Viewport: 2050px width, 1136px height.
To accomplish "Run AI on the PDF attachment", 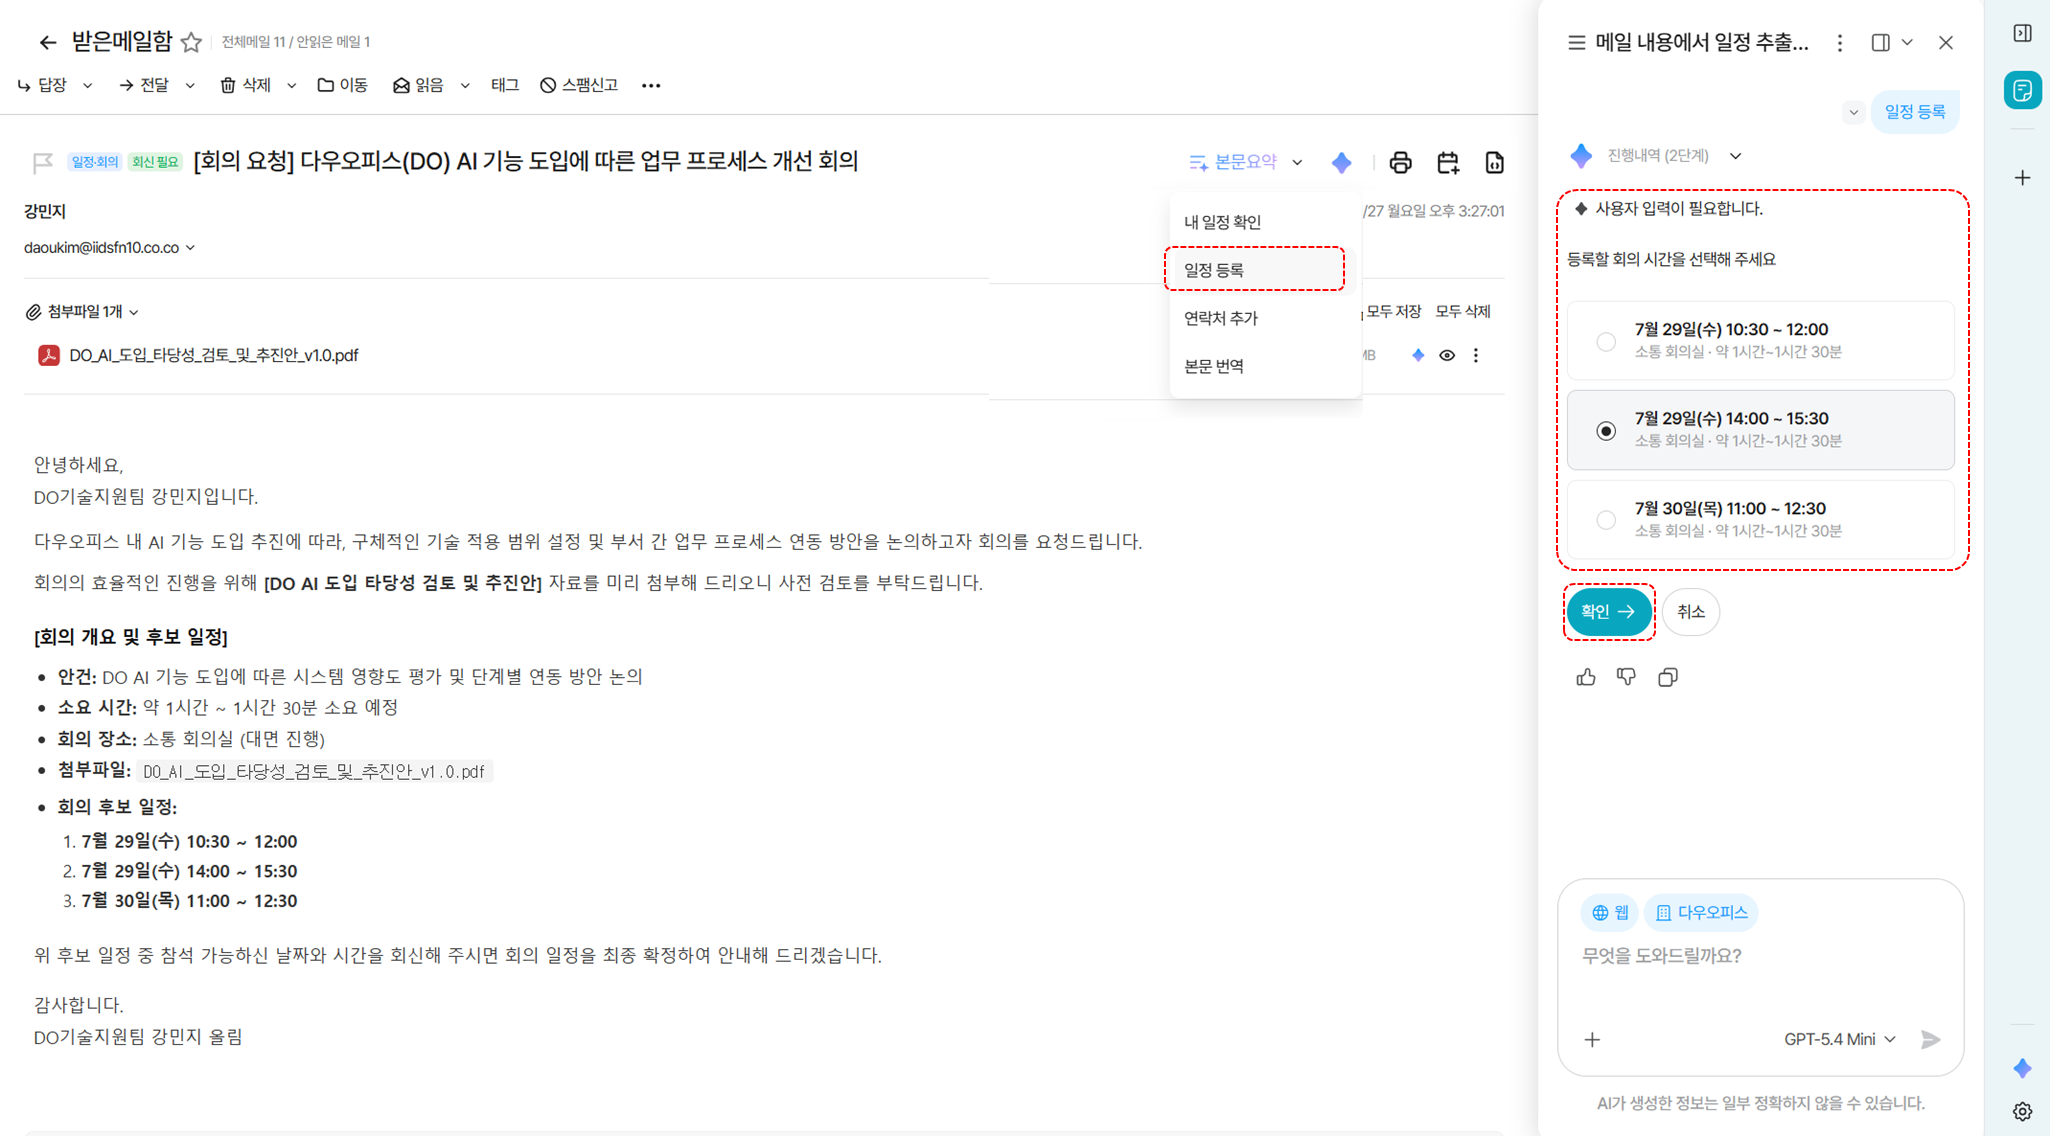I will pos(1417,355).
